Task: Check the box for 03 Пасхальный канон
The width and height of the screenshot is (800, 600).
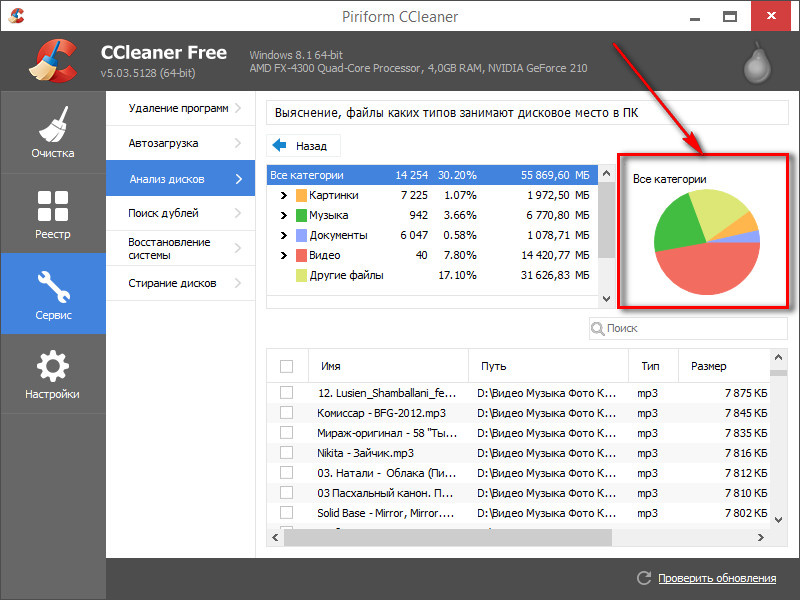Action: point(287,492)
